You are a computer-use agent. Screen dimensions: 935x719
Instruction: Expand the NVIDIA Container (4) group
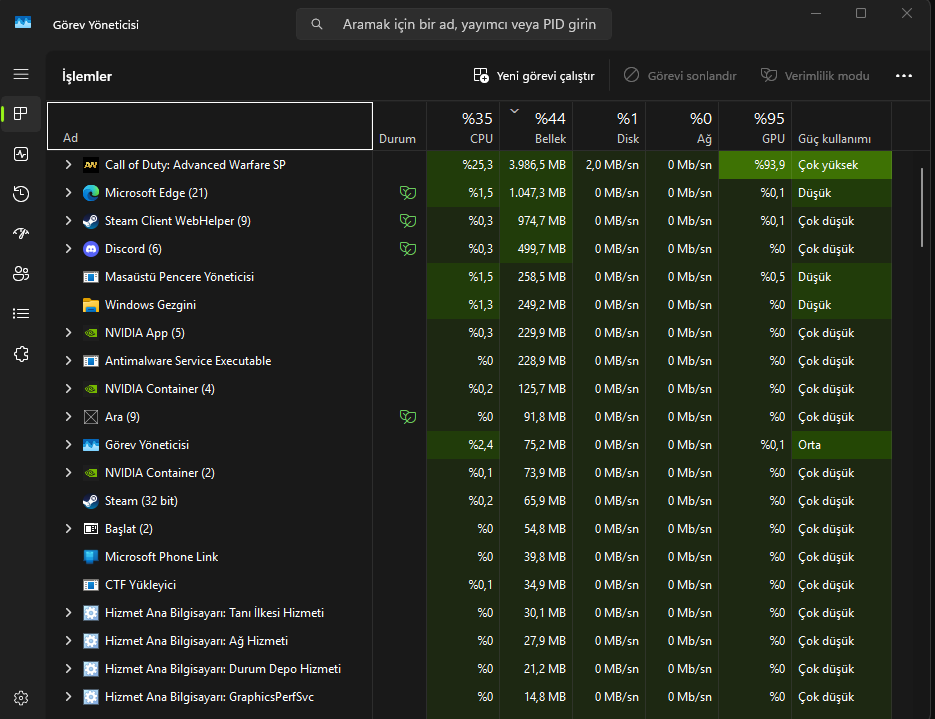68,389
